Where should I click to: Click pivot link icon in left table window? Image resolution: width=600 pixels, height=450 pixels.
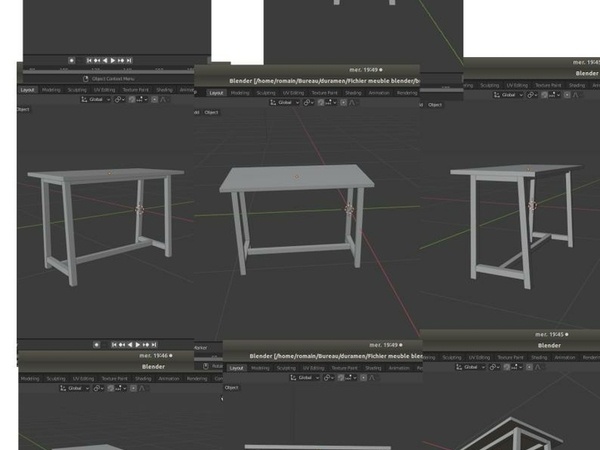(120, 99)
